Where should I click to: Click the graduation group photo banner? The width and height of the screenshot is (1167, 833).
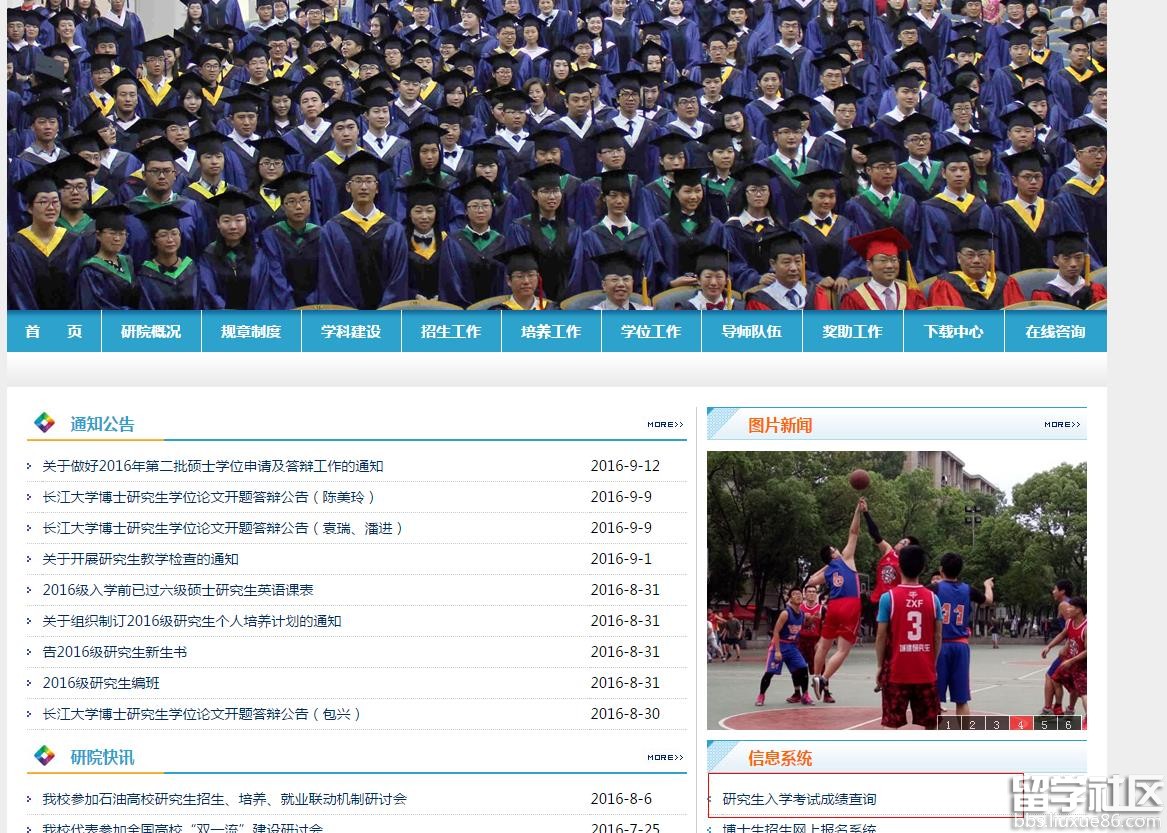556,155
